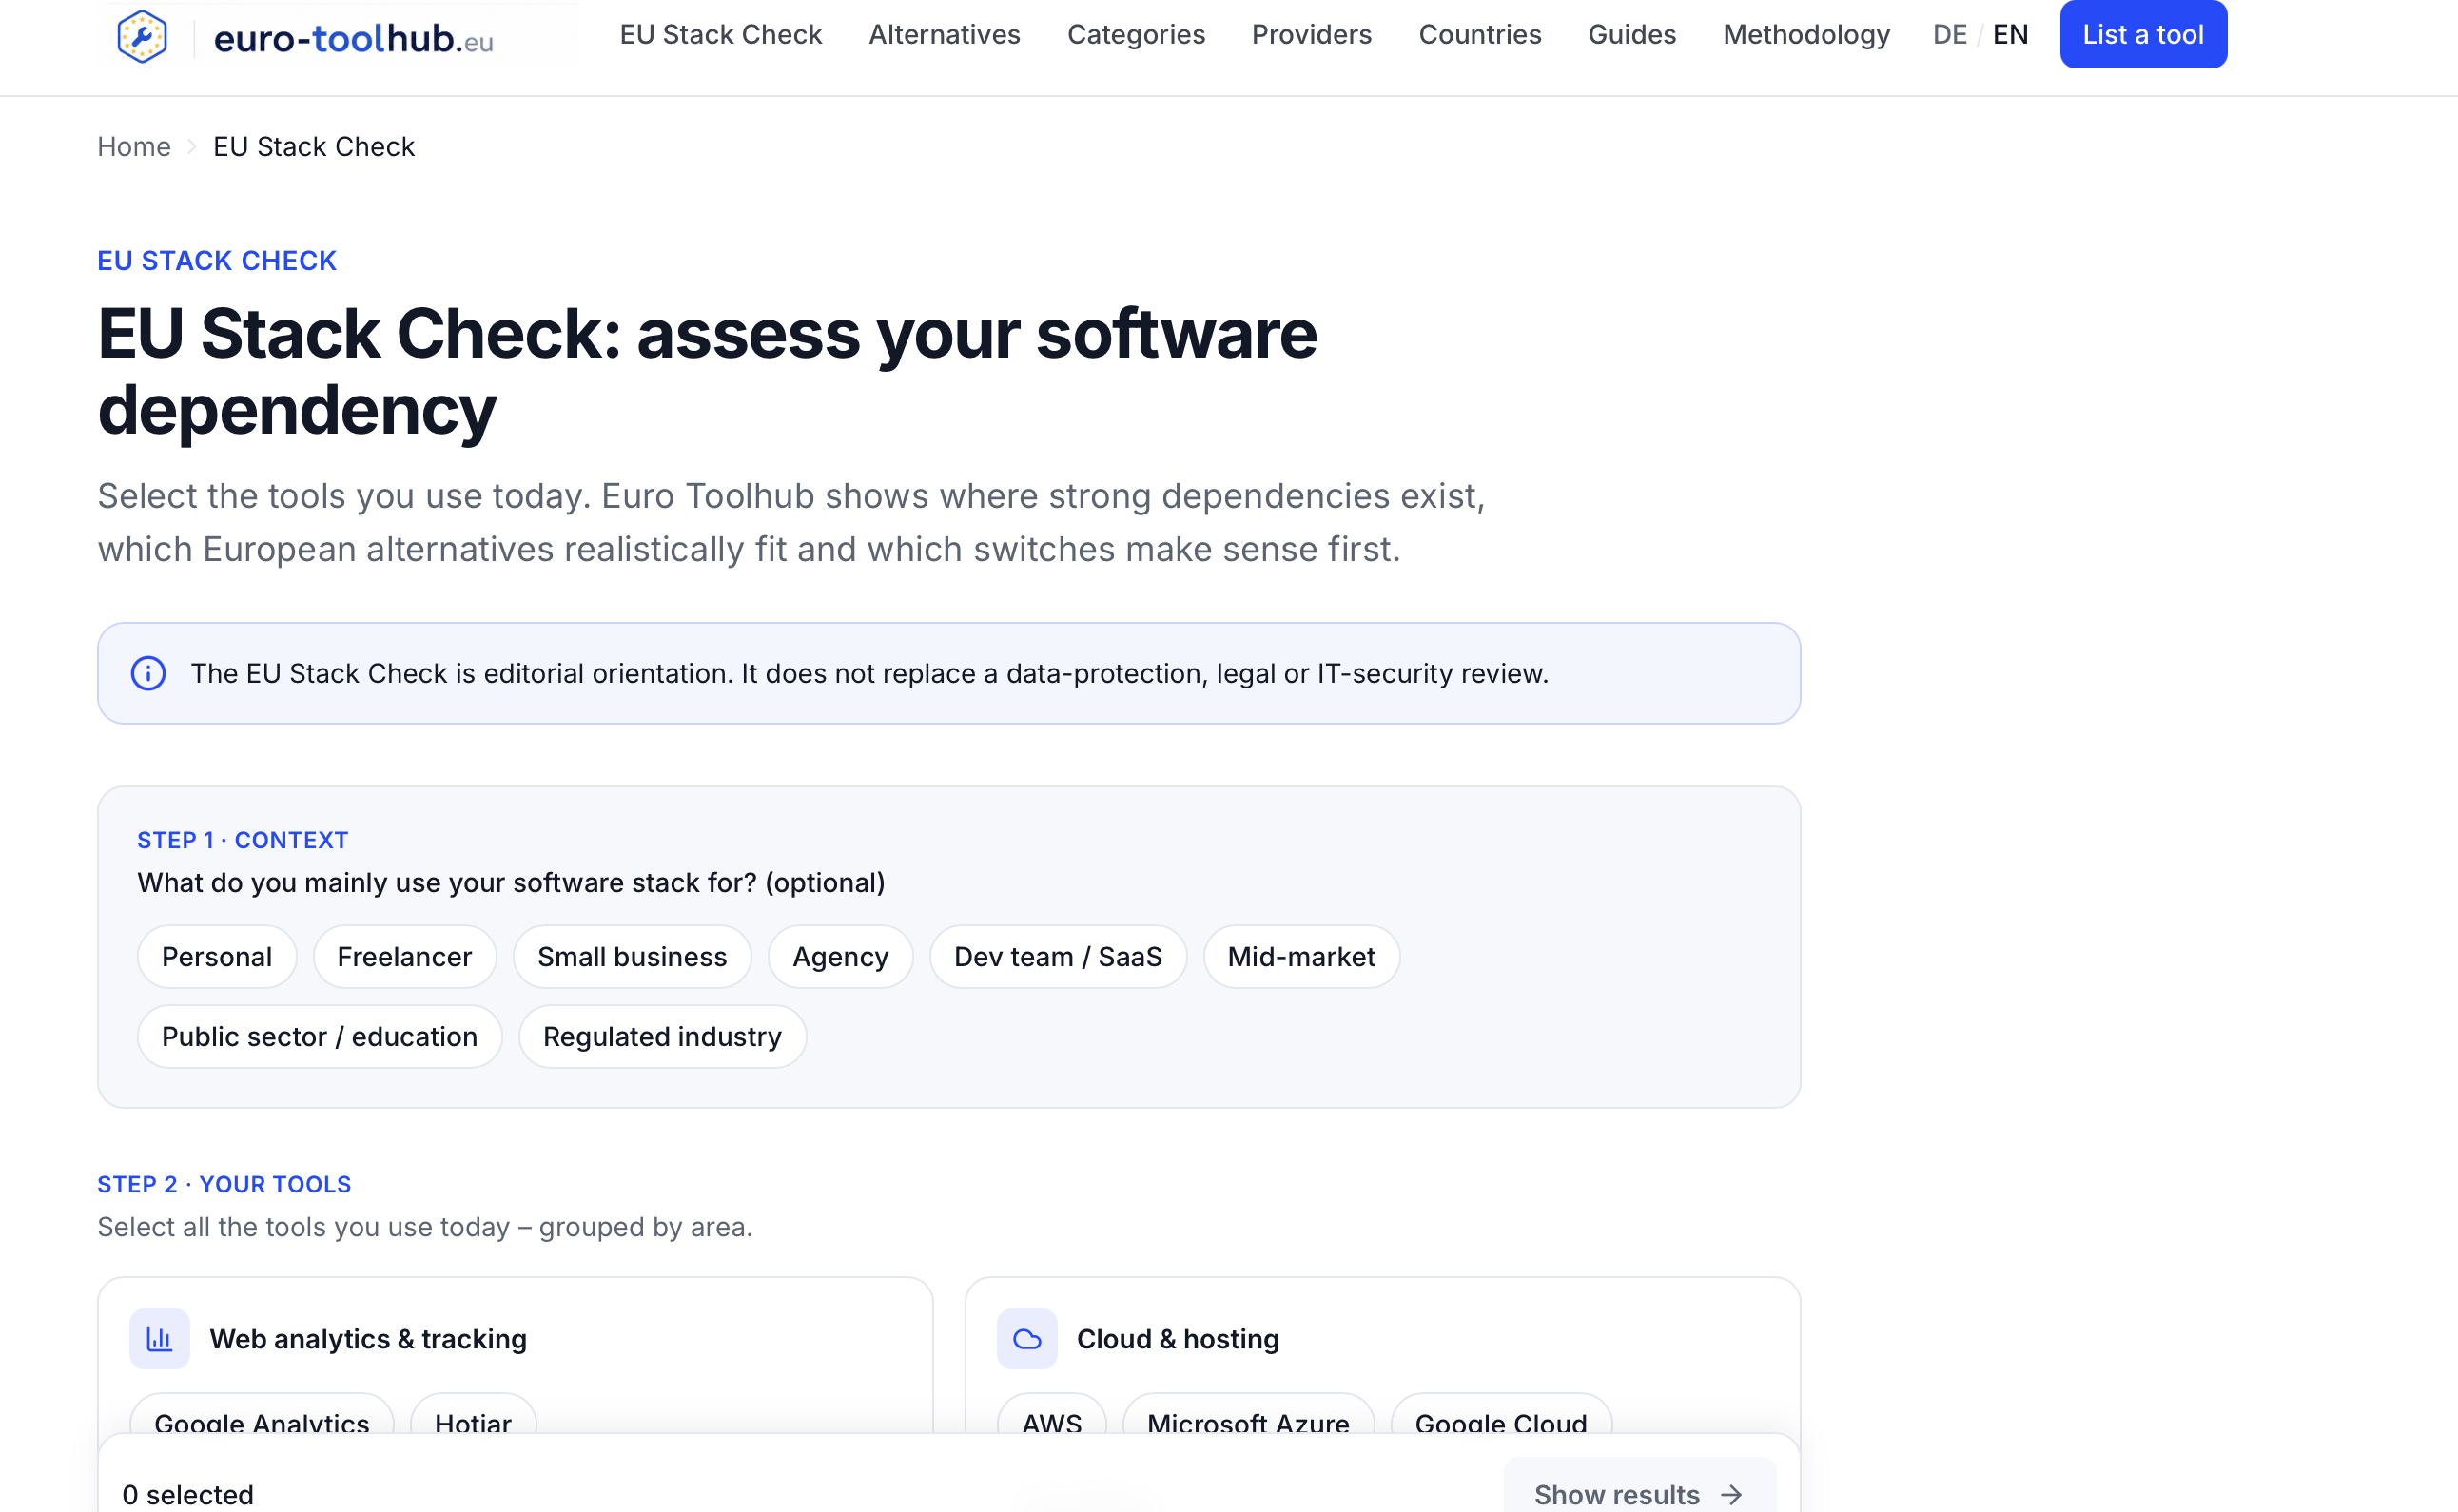Open the Categories nav item
The image size is (2458, 1512).
pos(1136,34)
